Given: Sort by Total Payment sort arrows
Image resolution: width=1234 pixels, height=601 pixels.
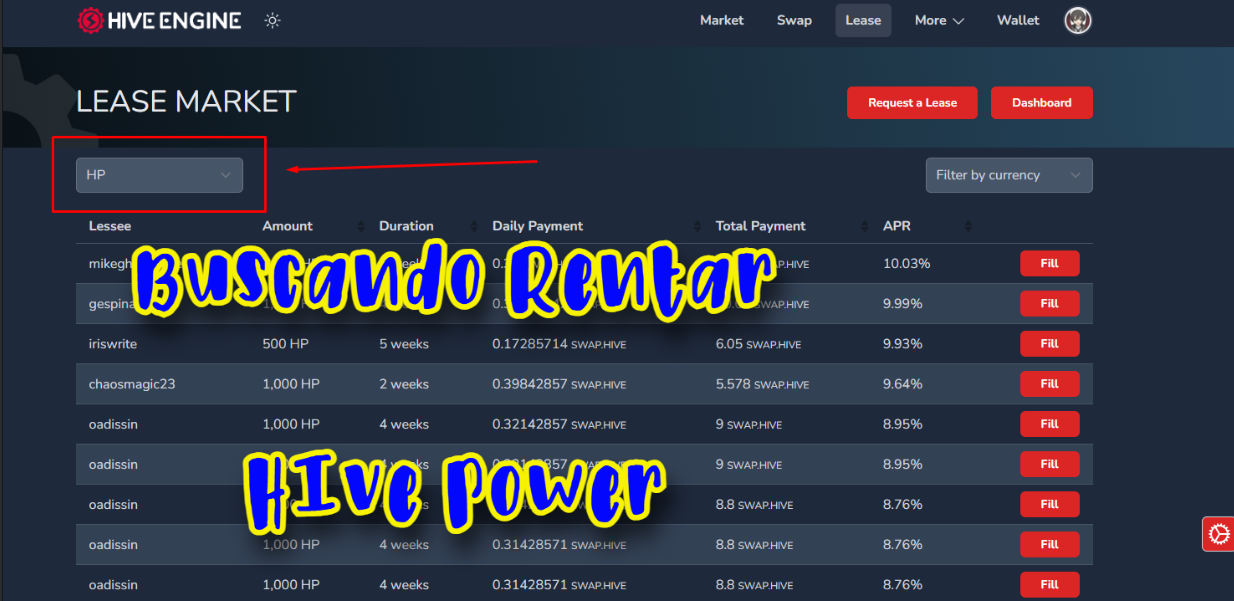Looking at the screenshot, I should [x=865, y=226].
